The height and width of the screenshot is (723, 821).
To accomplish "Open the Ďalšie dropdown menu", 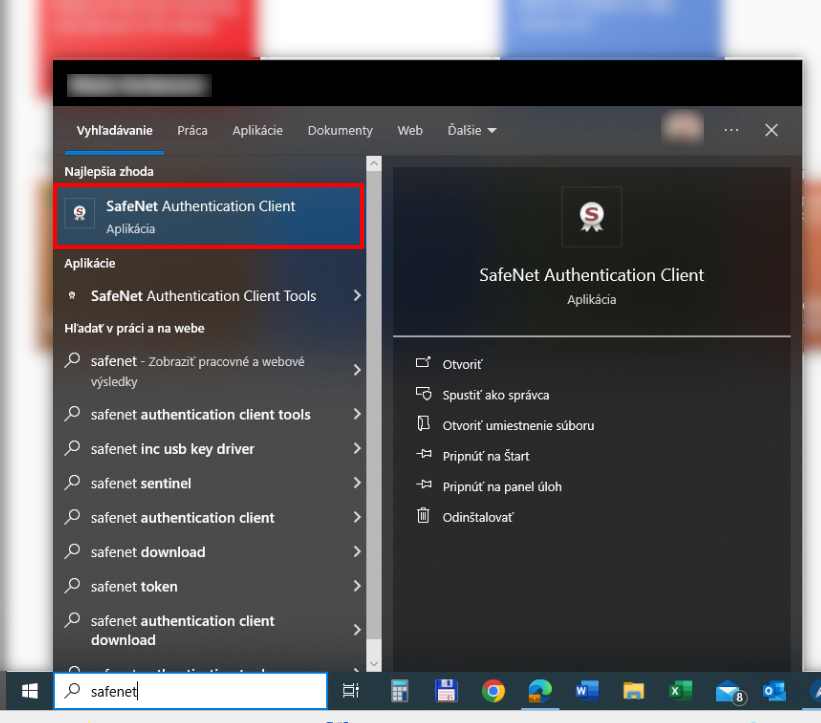I will click(x=472, y=130).
